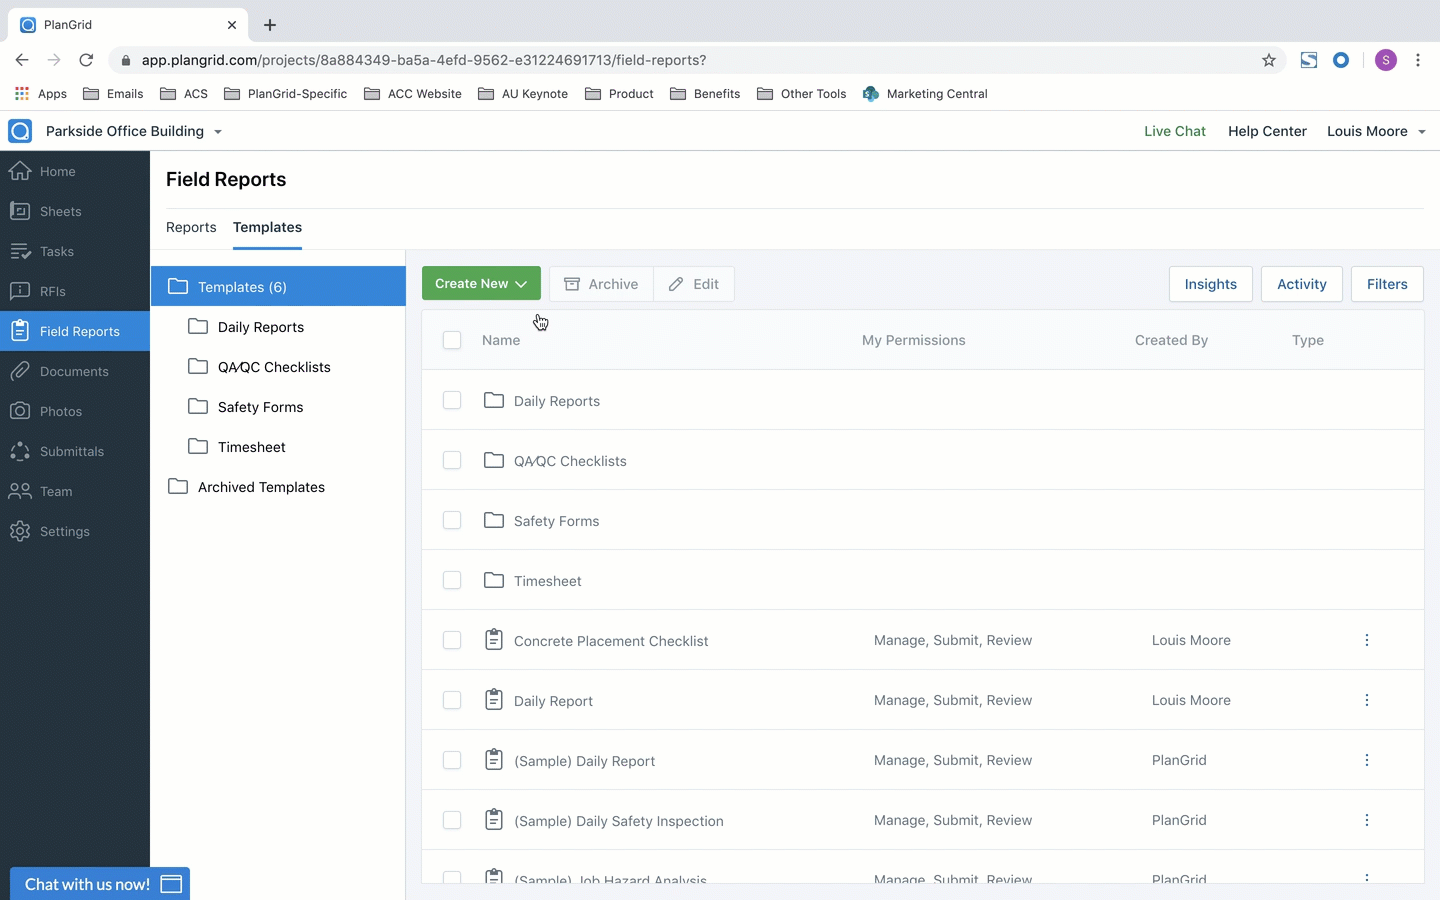Click the browser reload button

click(x=86, y=60)
